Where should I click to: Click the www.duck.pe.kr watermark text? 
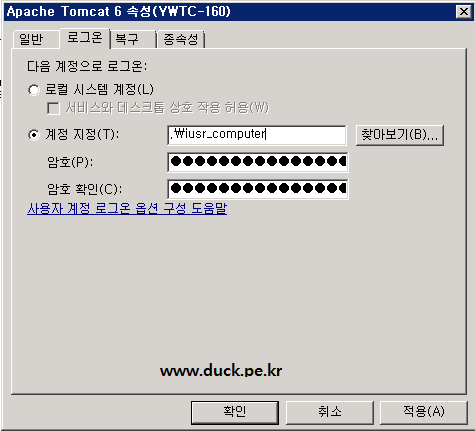coord(221,370)
